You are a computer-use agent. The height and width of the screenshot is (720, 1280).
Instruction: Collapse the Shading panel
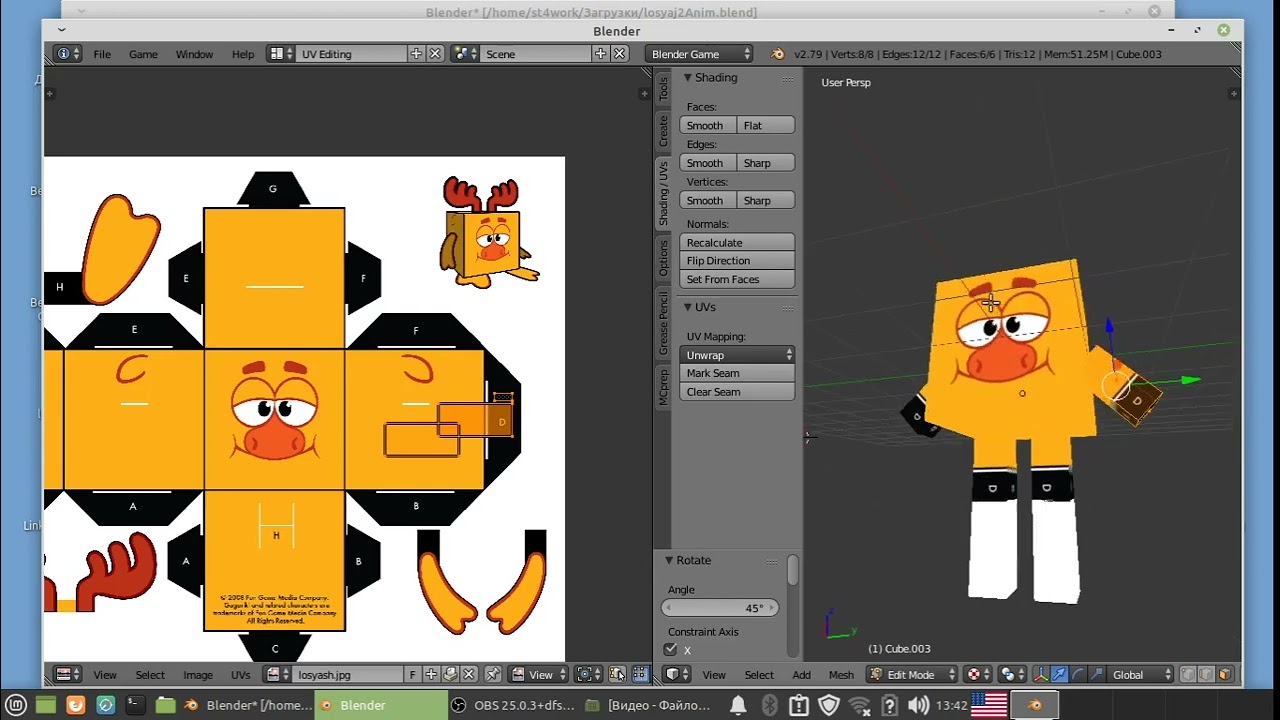[x=688, y=78]
